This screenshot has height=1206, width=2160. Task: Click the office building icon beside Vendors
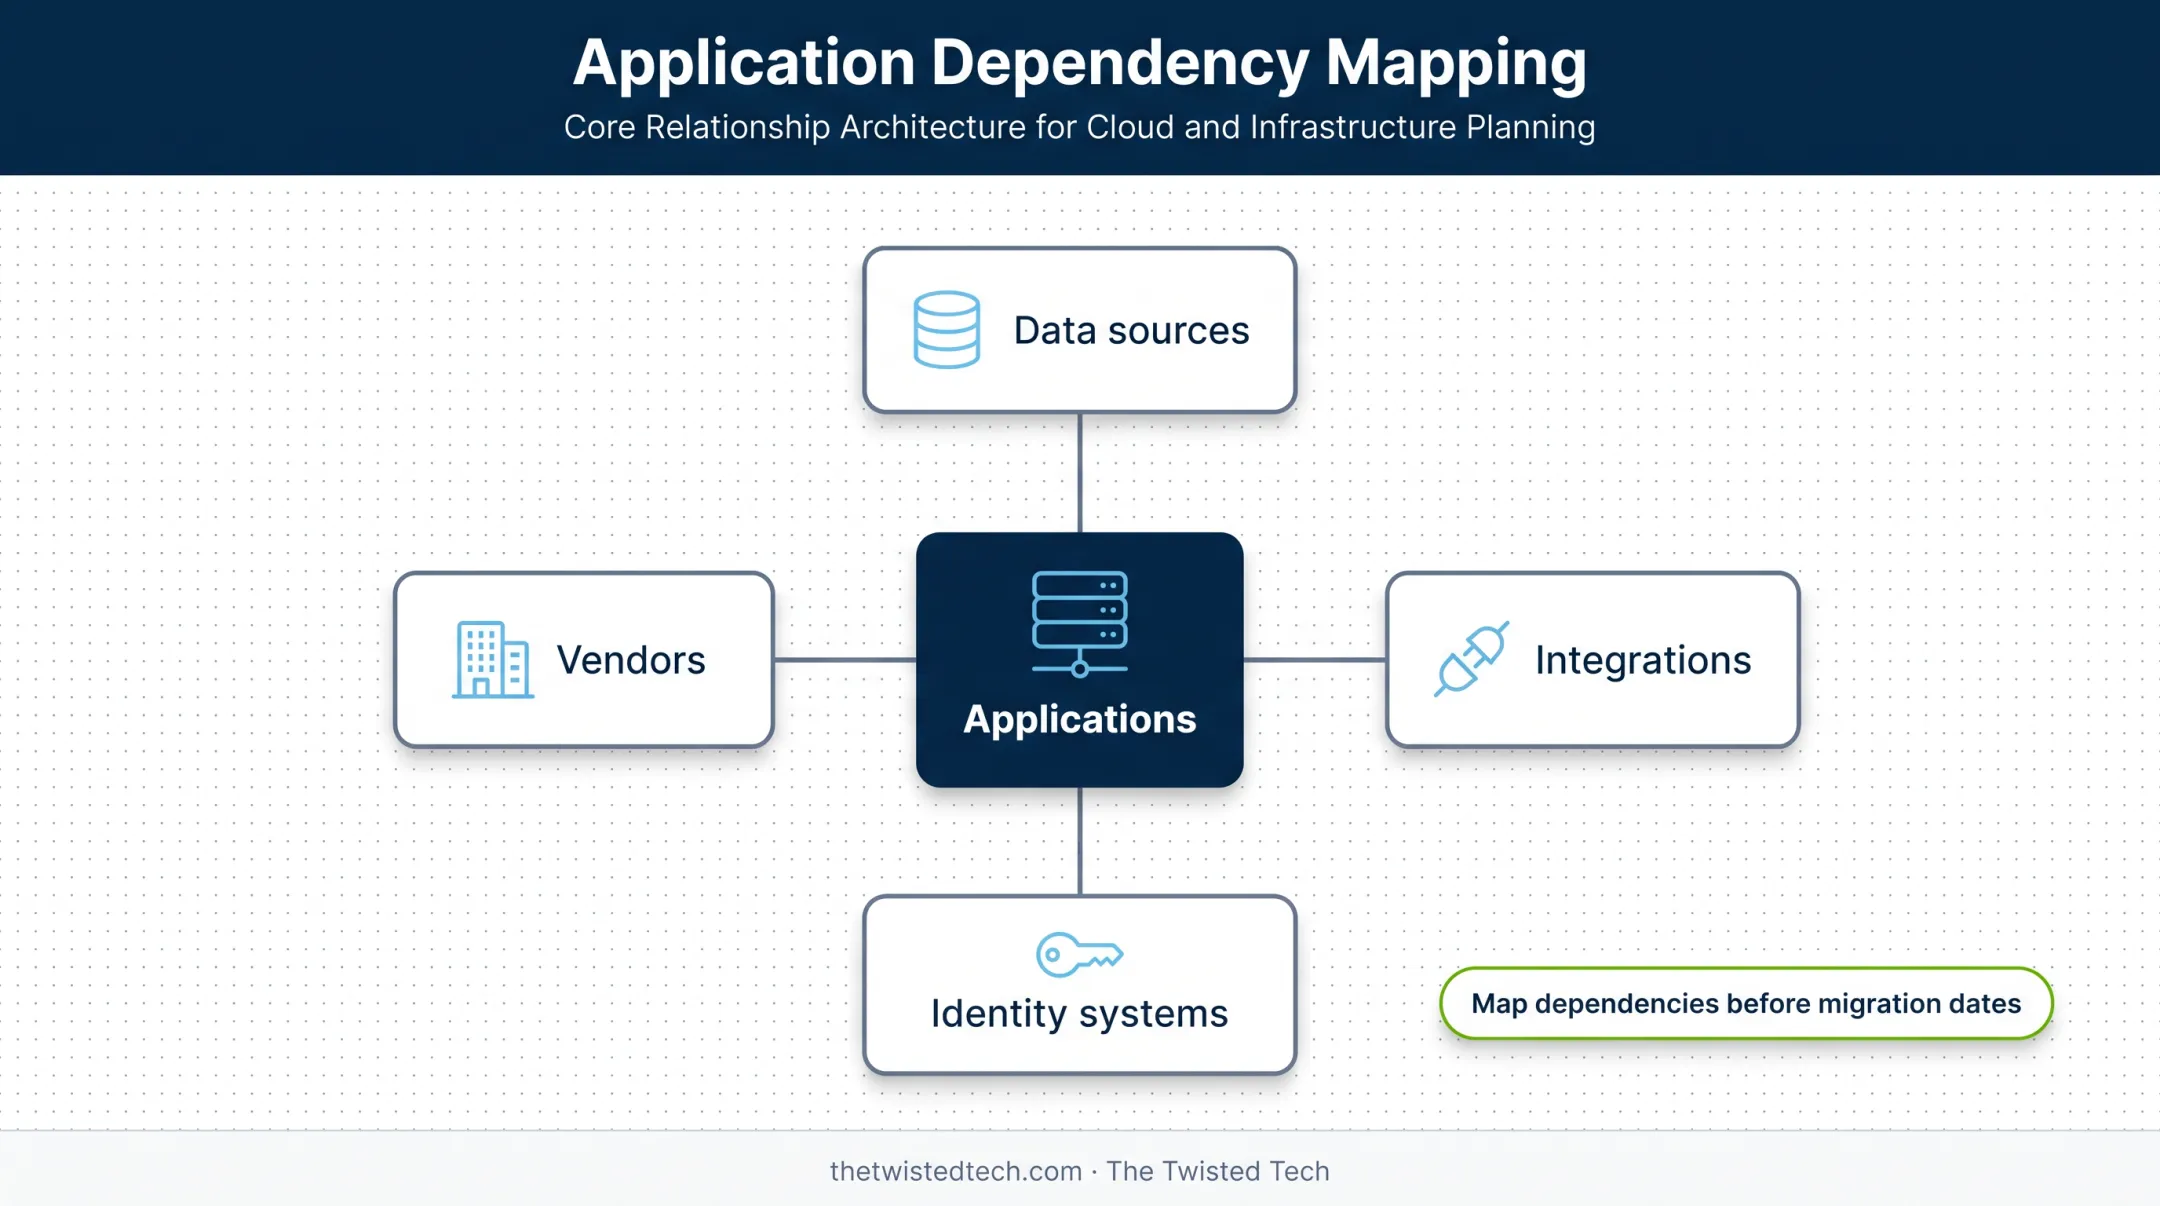492,660
